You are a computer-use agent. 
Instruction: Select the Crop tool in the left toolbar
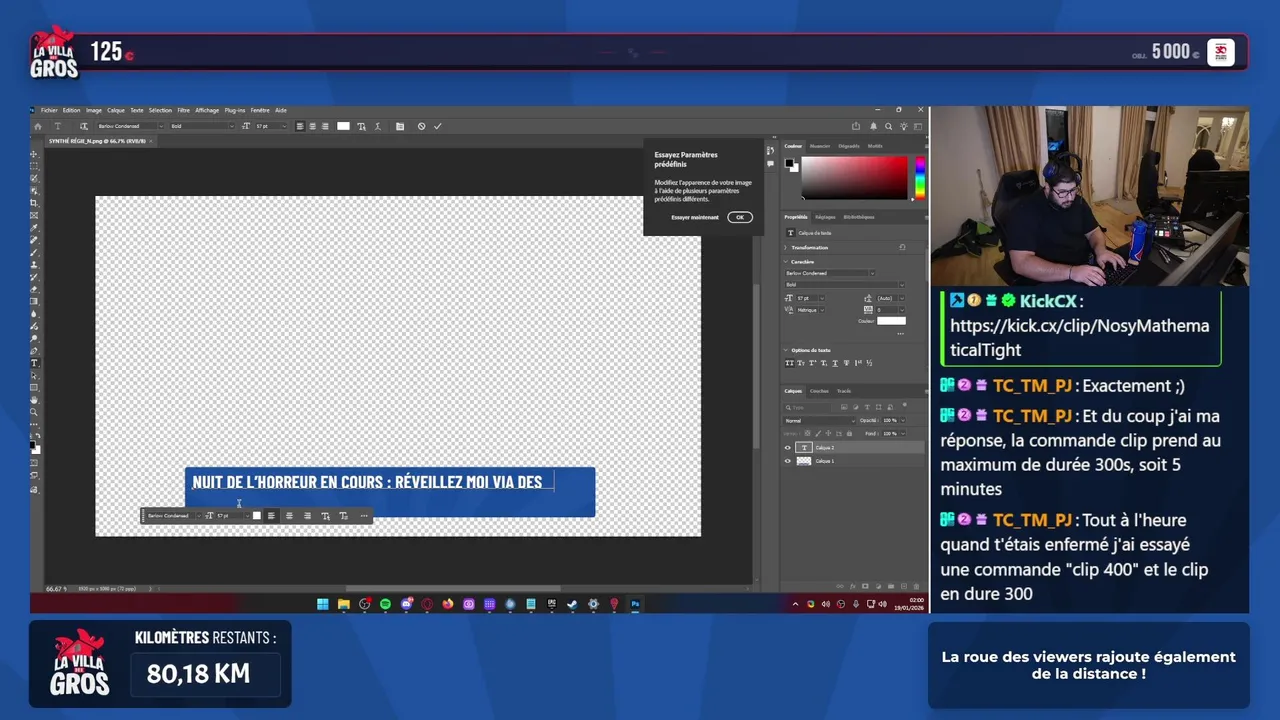tap(35, 203)
